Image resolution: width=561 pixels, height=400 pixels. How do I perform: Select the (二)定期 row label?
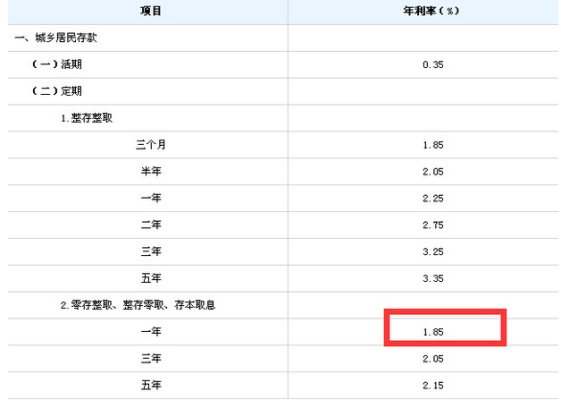tap(57, 91)
